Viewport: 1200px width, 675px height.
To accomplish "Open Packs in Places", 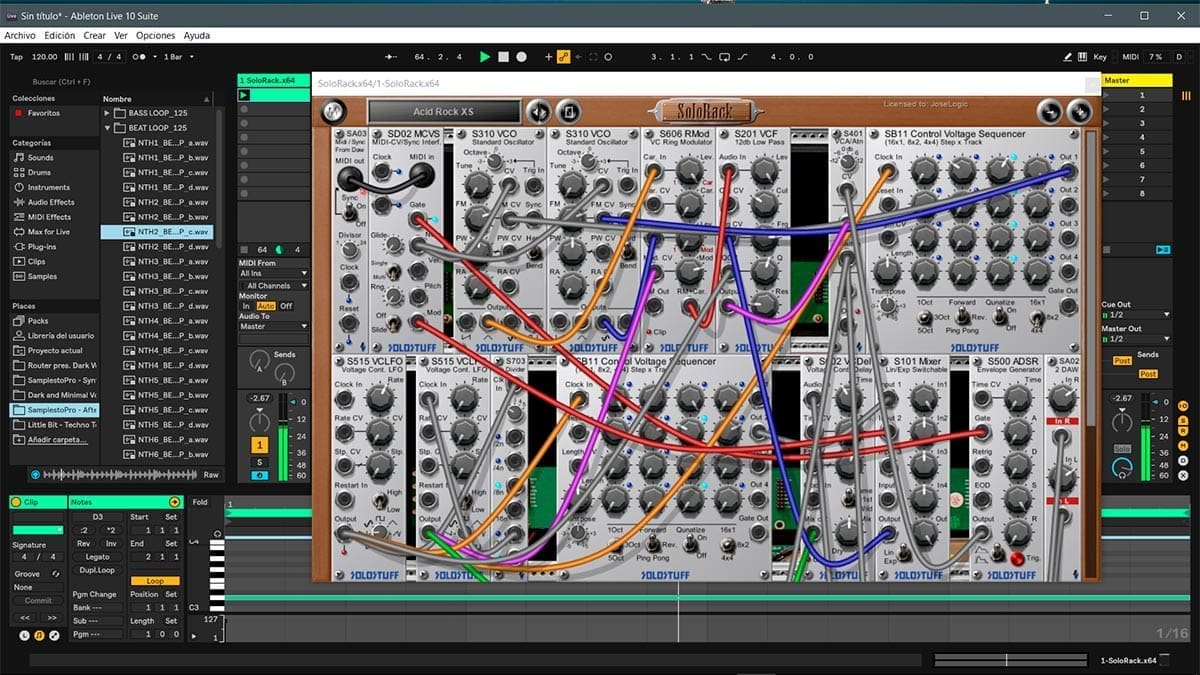I will [38, 321].
